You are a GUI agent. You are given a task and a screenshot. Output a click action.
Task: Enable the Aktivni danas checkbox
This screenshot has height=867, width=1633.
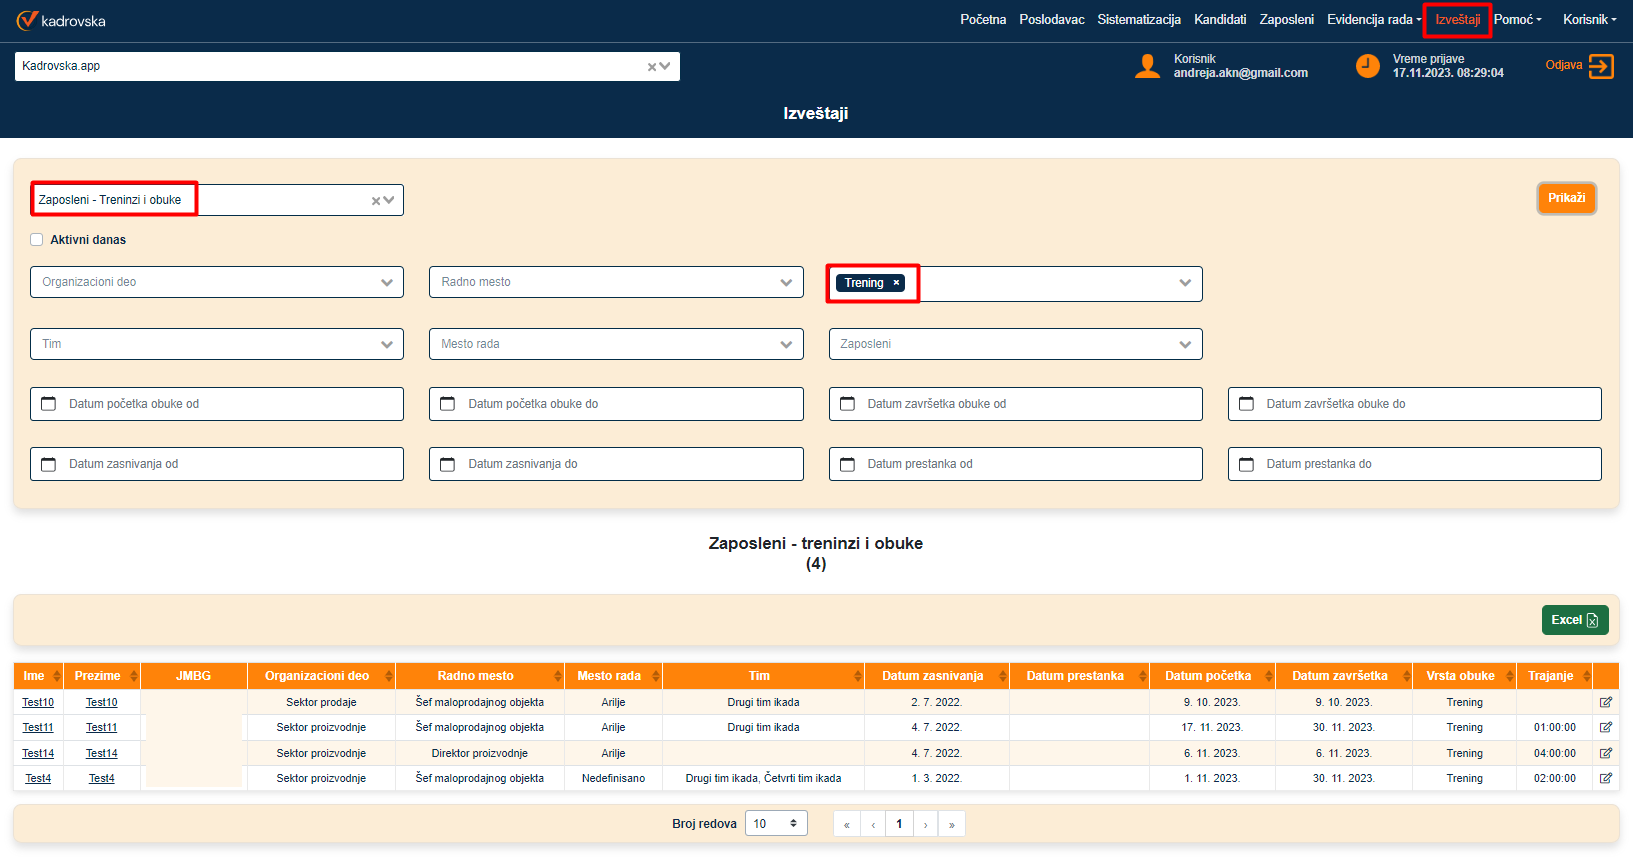coord(37,240)
